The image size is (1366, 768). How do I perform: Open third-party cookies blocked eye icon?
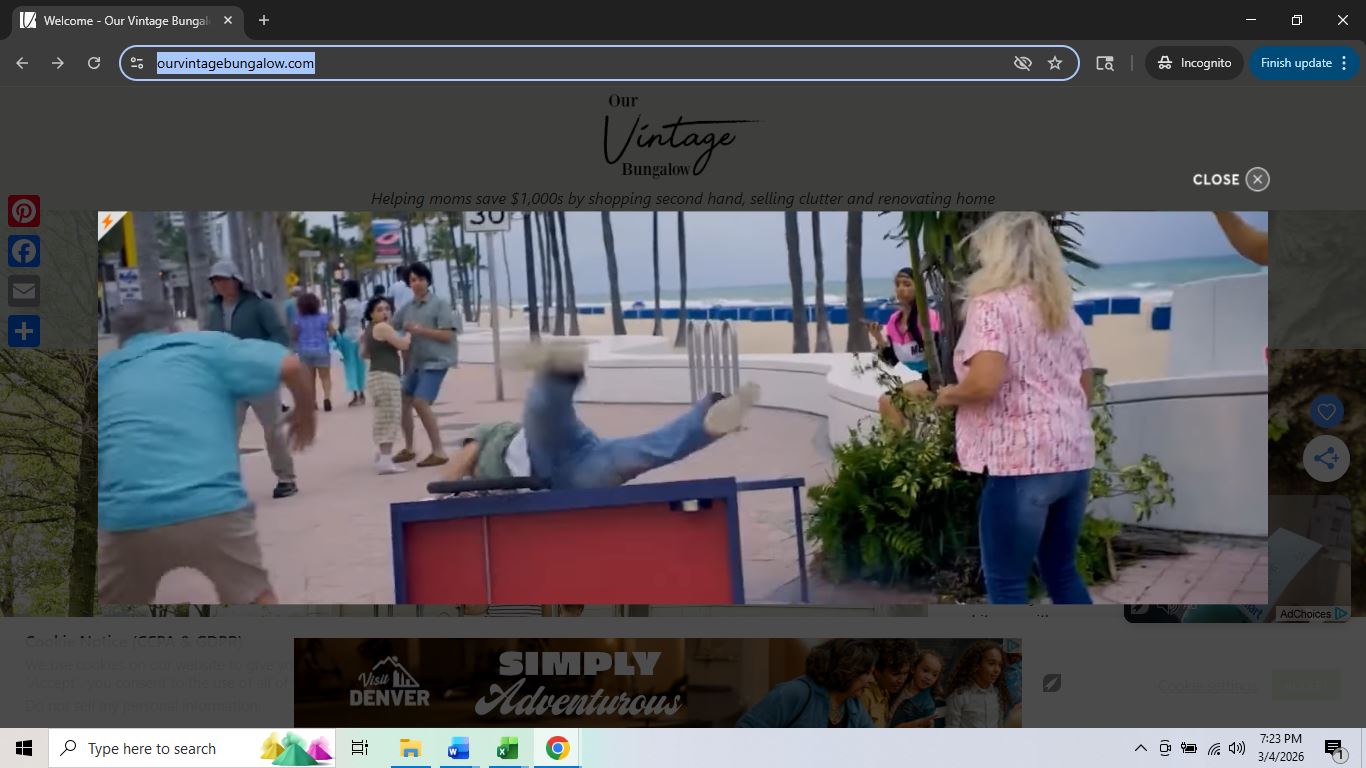(1022, 63)
